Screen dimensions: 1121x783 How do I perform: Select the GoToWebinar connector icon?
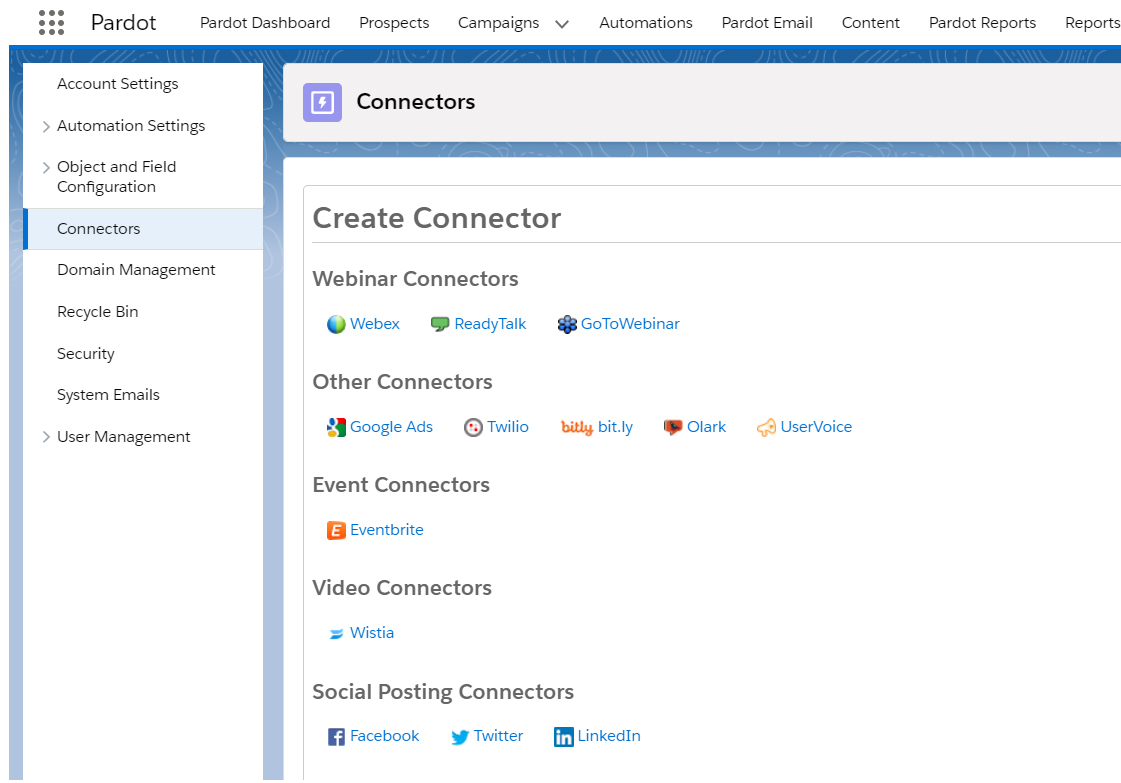point(567,323)
